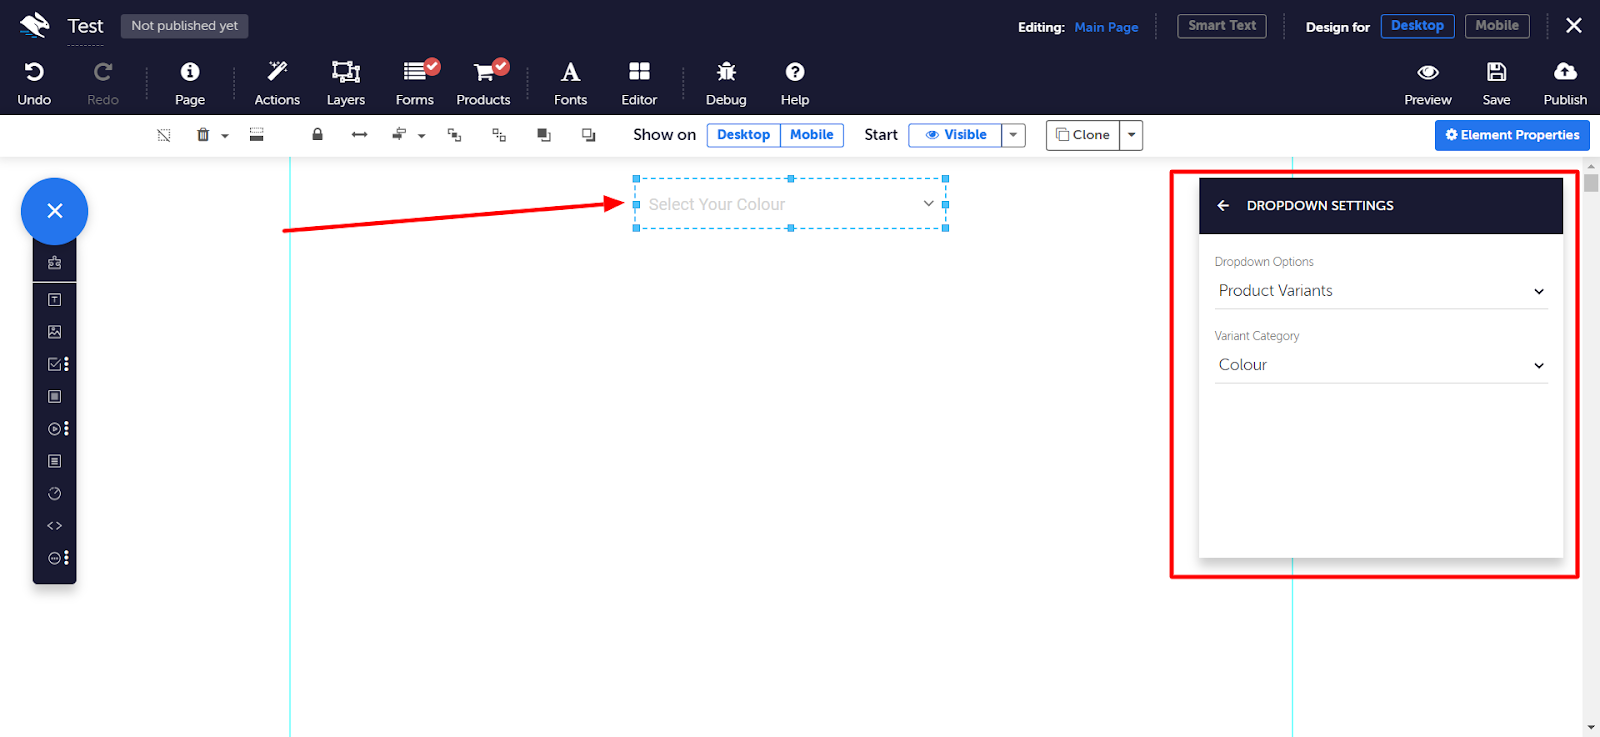Open the Debug bug tool
Viewport: 1600px width, 737px height.
(726, 83)
